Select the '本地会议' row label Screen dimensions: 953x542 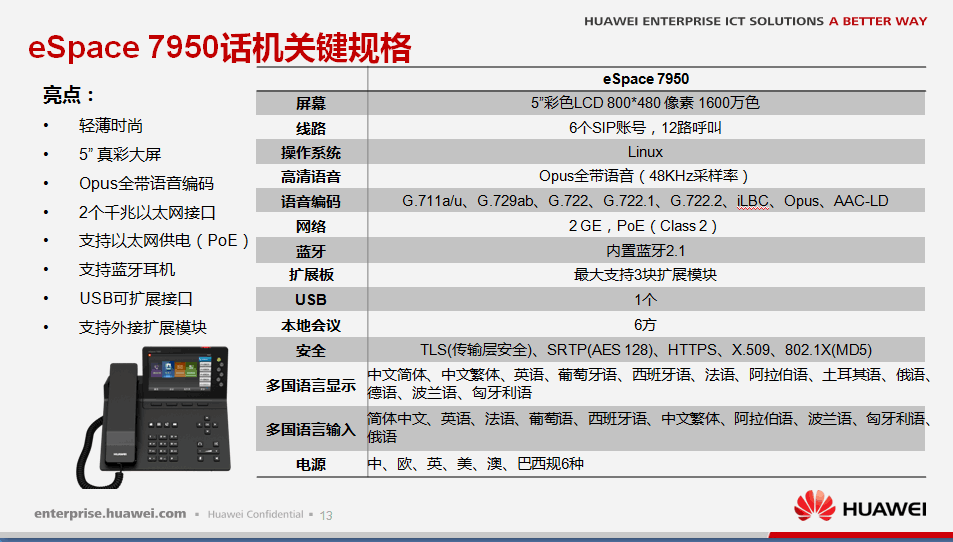tap(311, 326)
